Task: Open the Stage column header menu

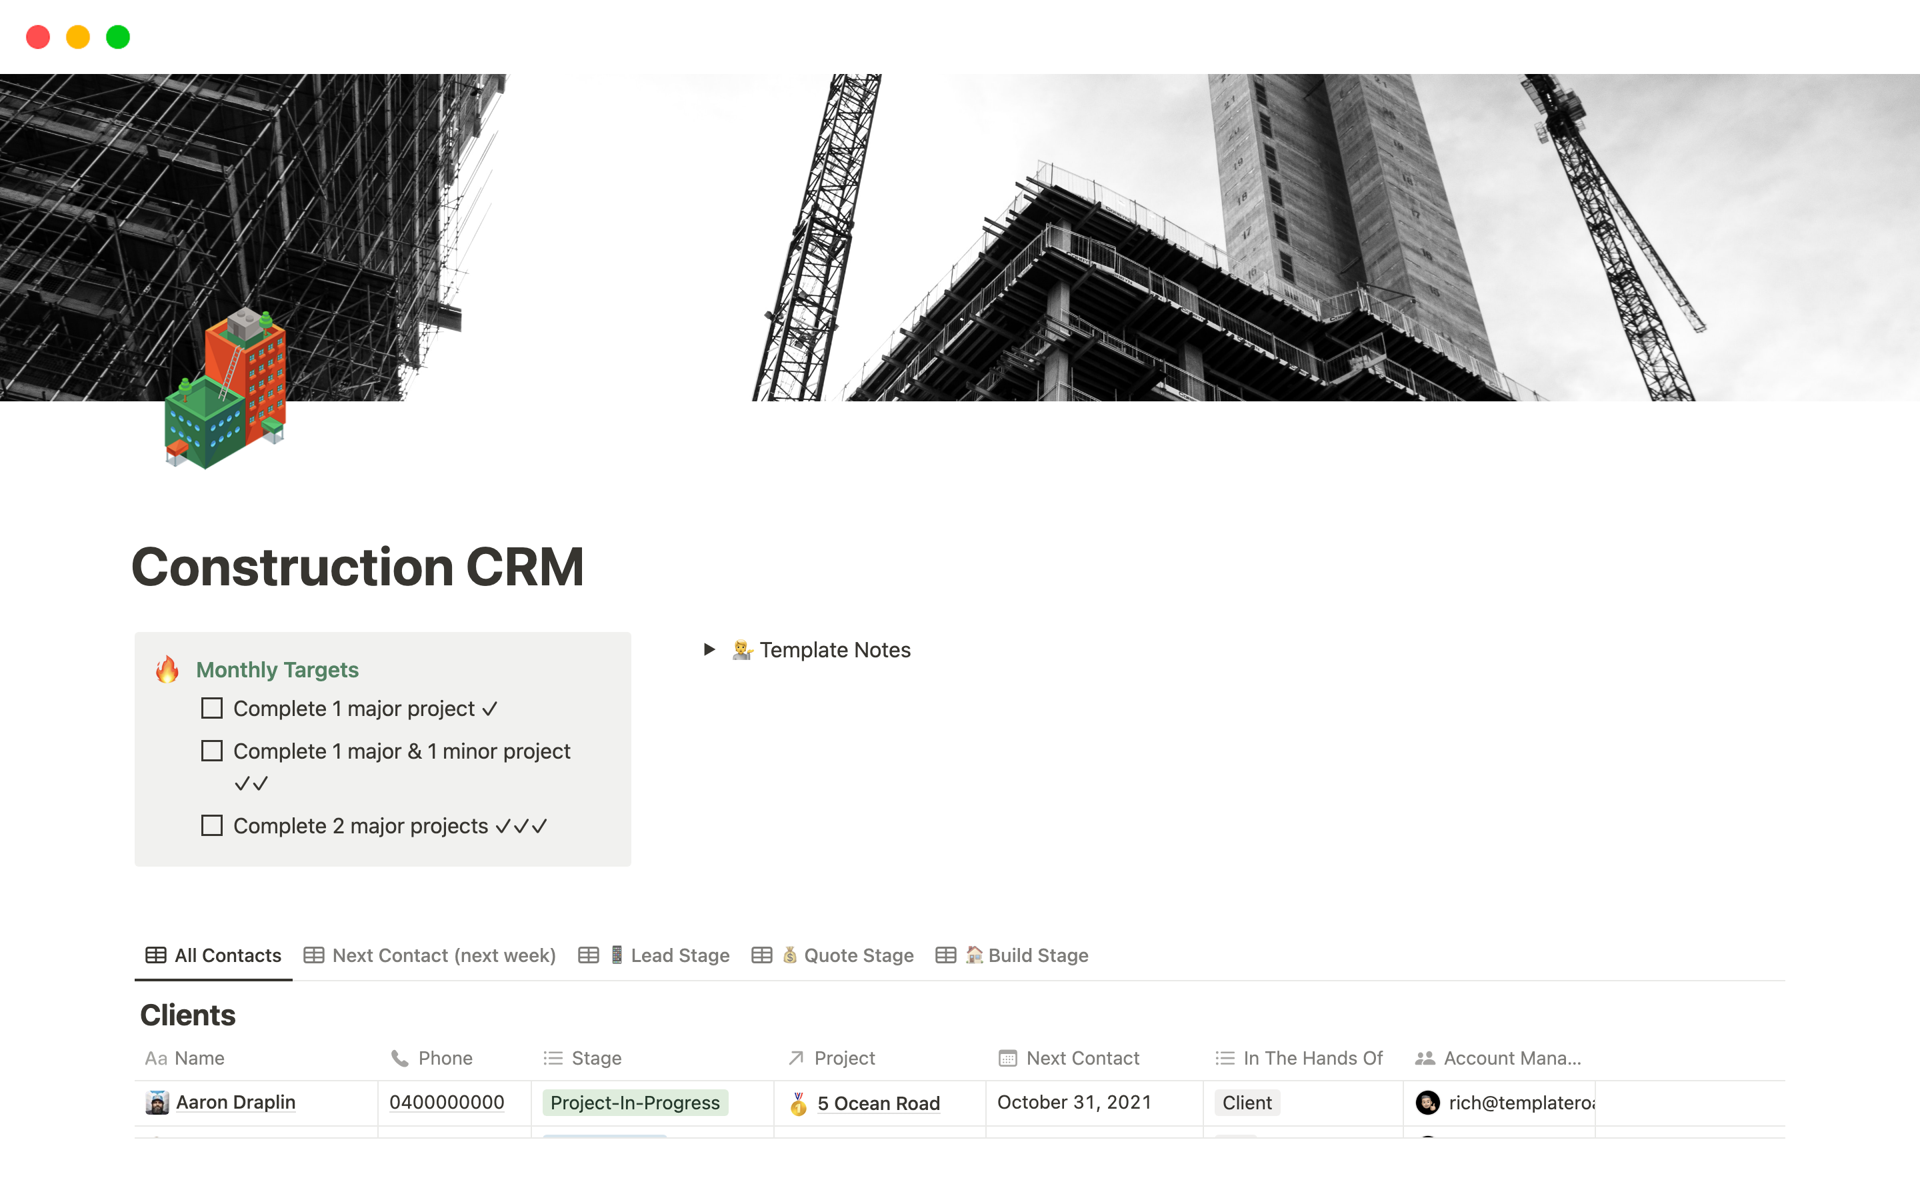Action: tap(596, 1058)
